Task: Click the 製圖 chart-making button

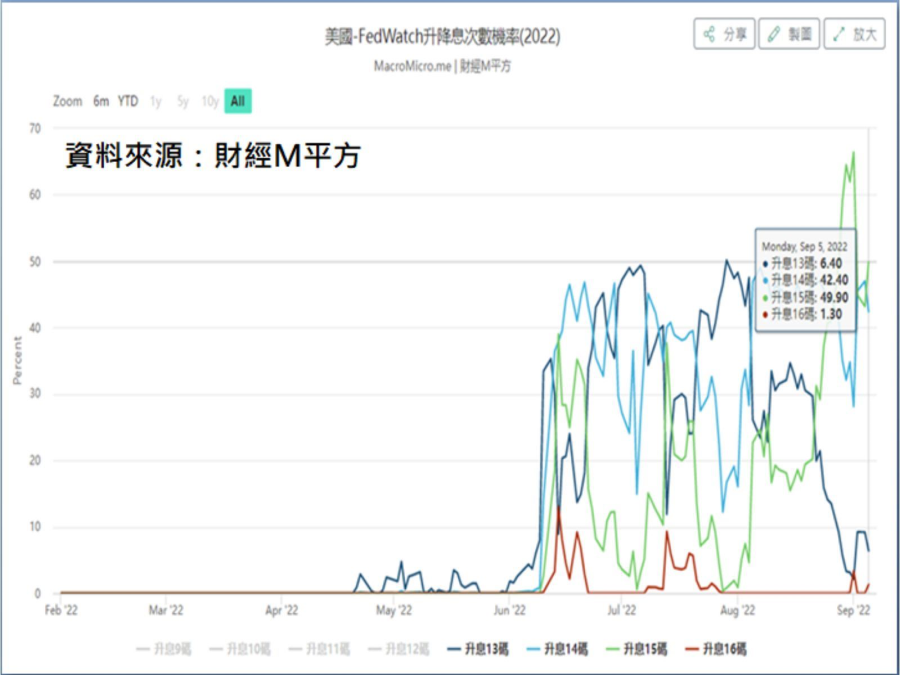Action: click(789, 34)
